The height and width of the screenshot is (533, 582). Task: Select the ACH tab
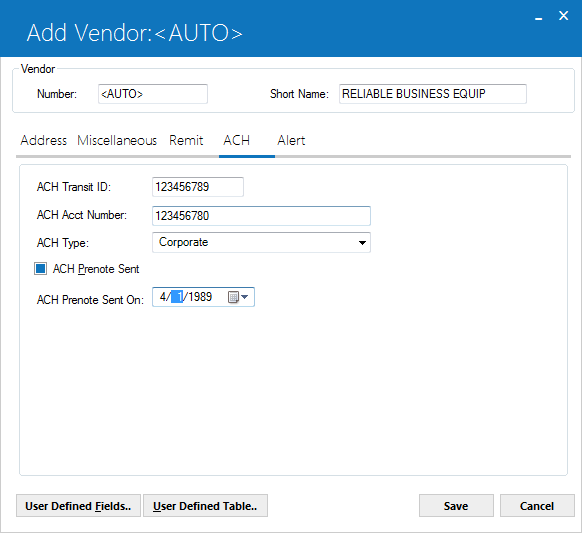coord(236,140)
